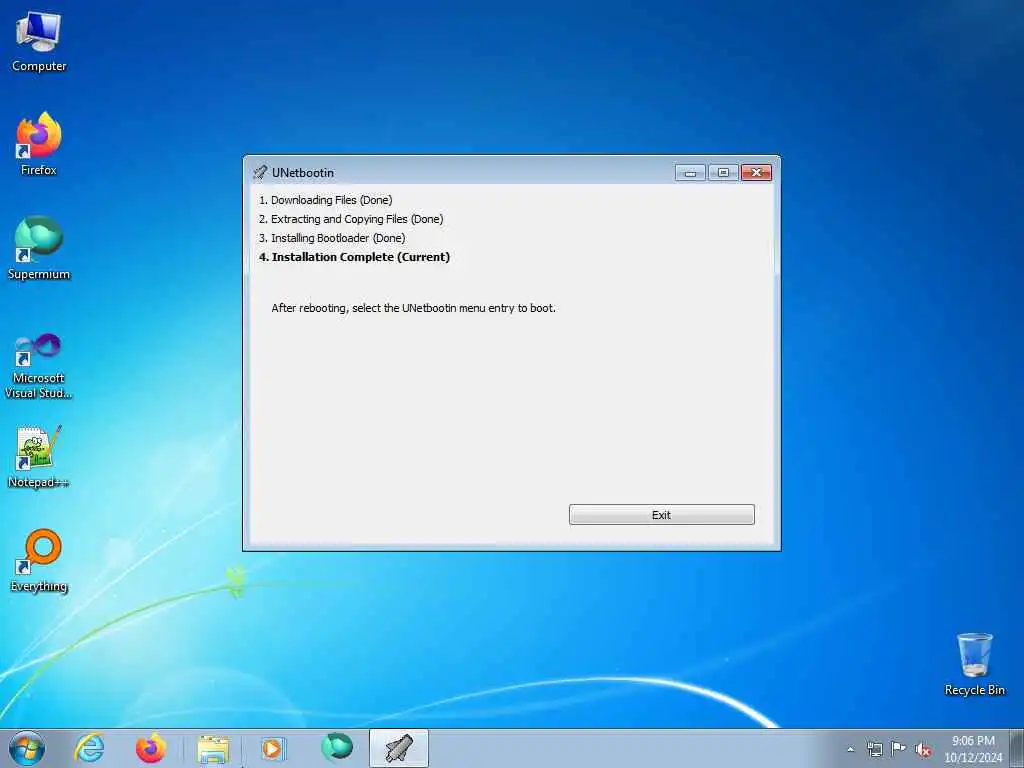Image resolution: width=1024 pixels, height=768 pixels.
Task: Open the network status tray icon
Action: (x=874, y=749)
